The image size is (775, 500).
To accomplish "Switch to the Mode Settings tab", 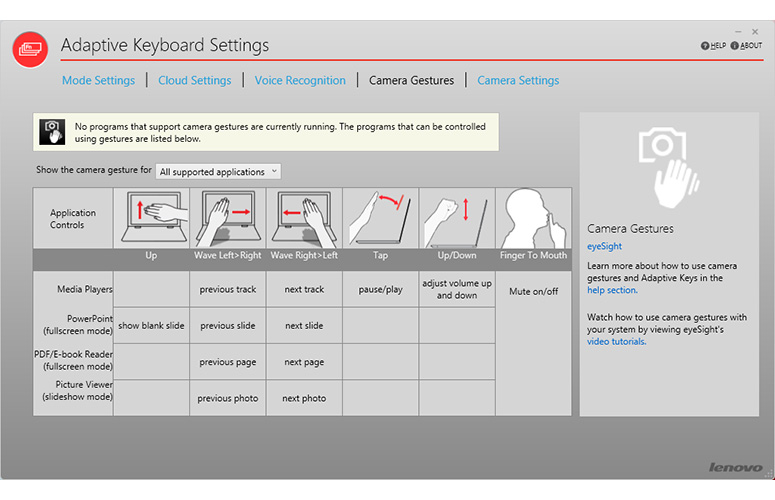I will coord(98,80).
